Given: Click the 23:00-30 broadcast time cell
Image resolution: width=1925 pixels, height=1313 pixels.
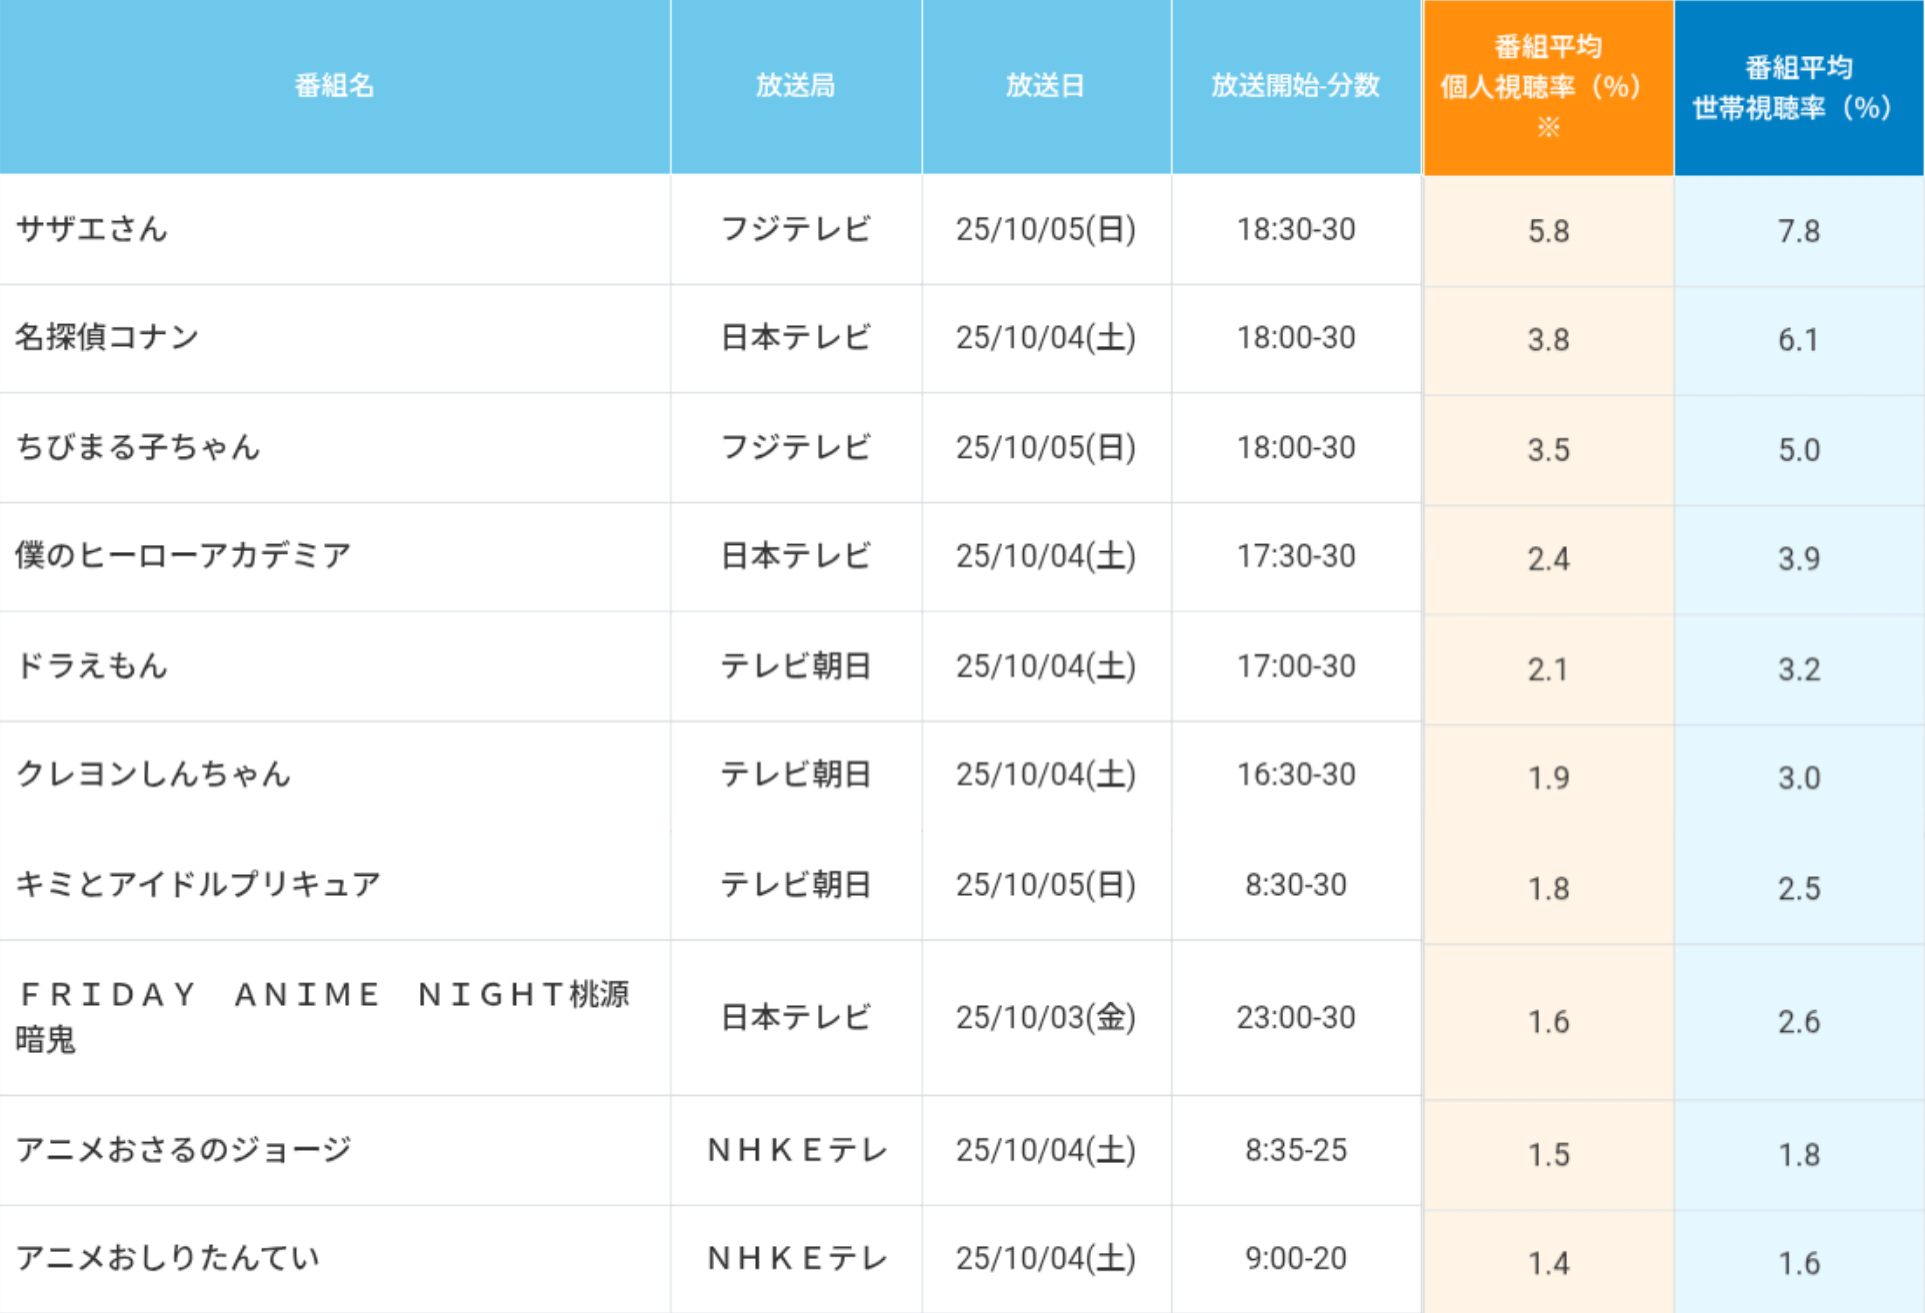Looking at the screenshot, I should [1295, 1018].
